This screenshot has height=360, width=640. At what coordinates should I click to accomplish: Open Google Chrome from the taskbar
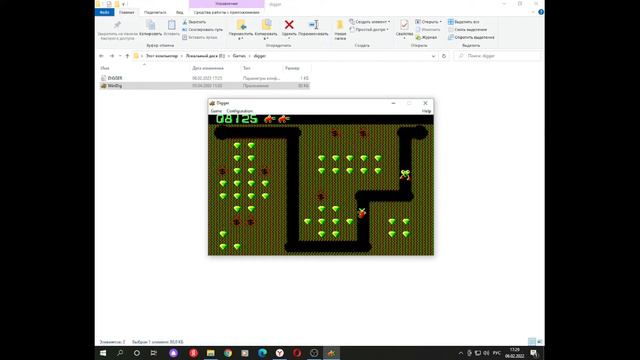pos(228,353)
